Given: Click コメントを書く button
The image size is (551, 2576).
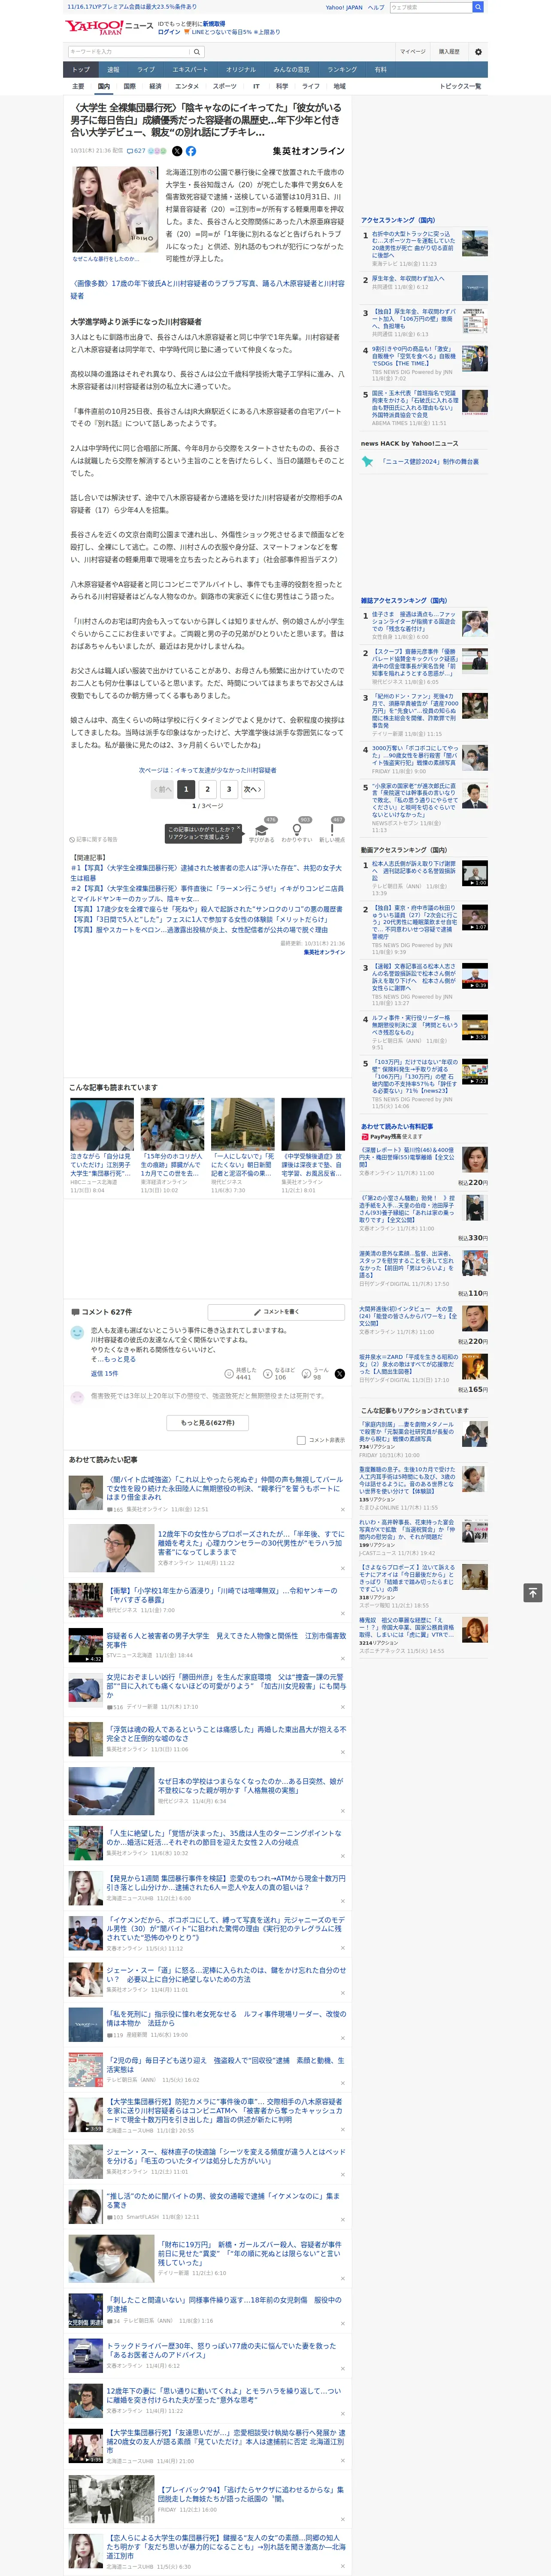Looking at the screenshot, I should pos(277,1311).
